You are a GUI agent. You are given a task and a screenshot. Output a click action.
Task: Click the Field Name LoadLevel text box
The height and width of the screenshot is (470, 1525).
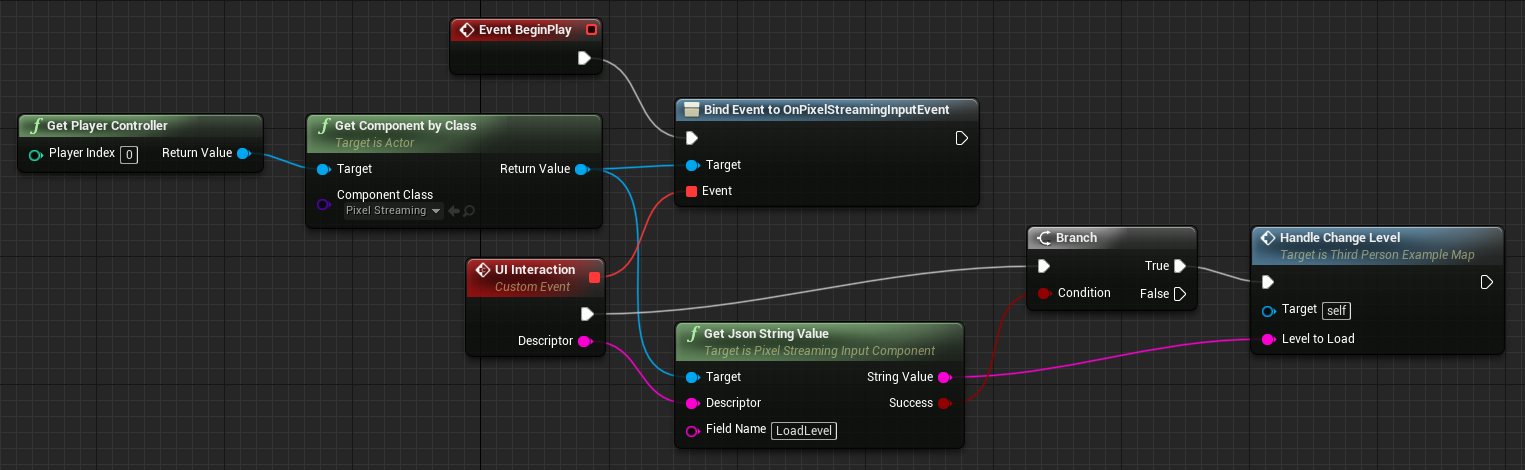804,431
